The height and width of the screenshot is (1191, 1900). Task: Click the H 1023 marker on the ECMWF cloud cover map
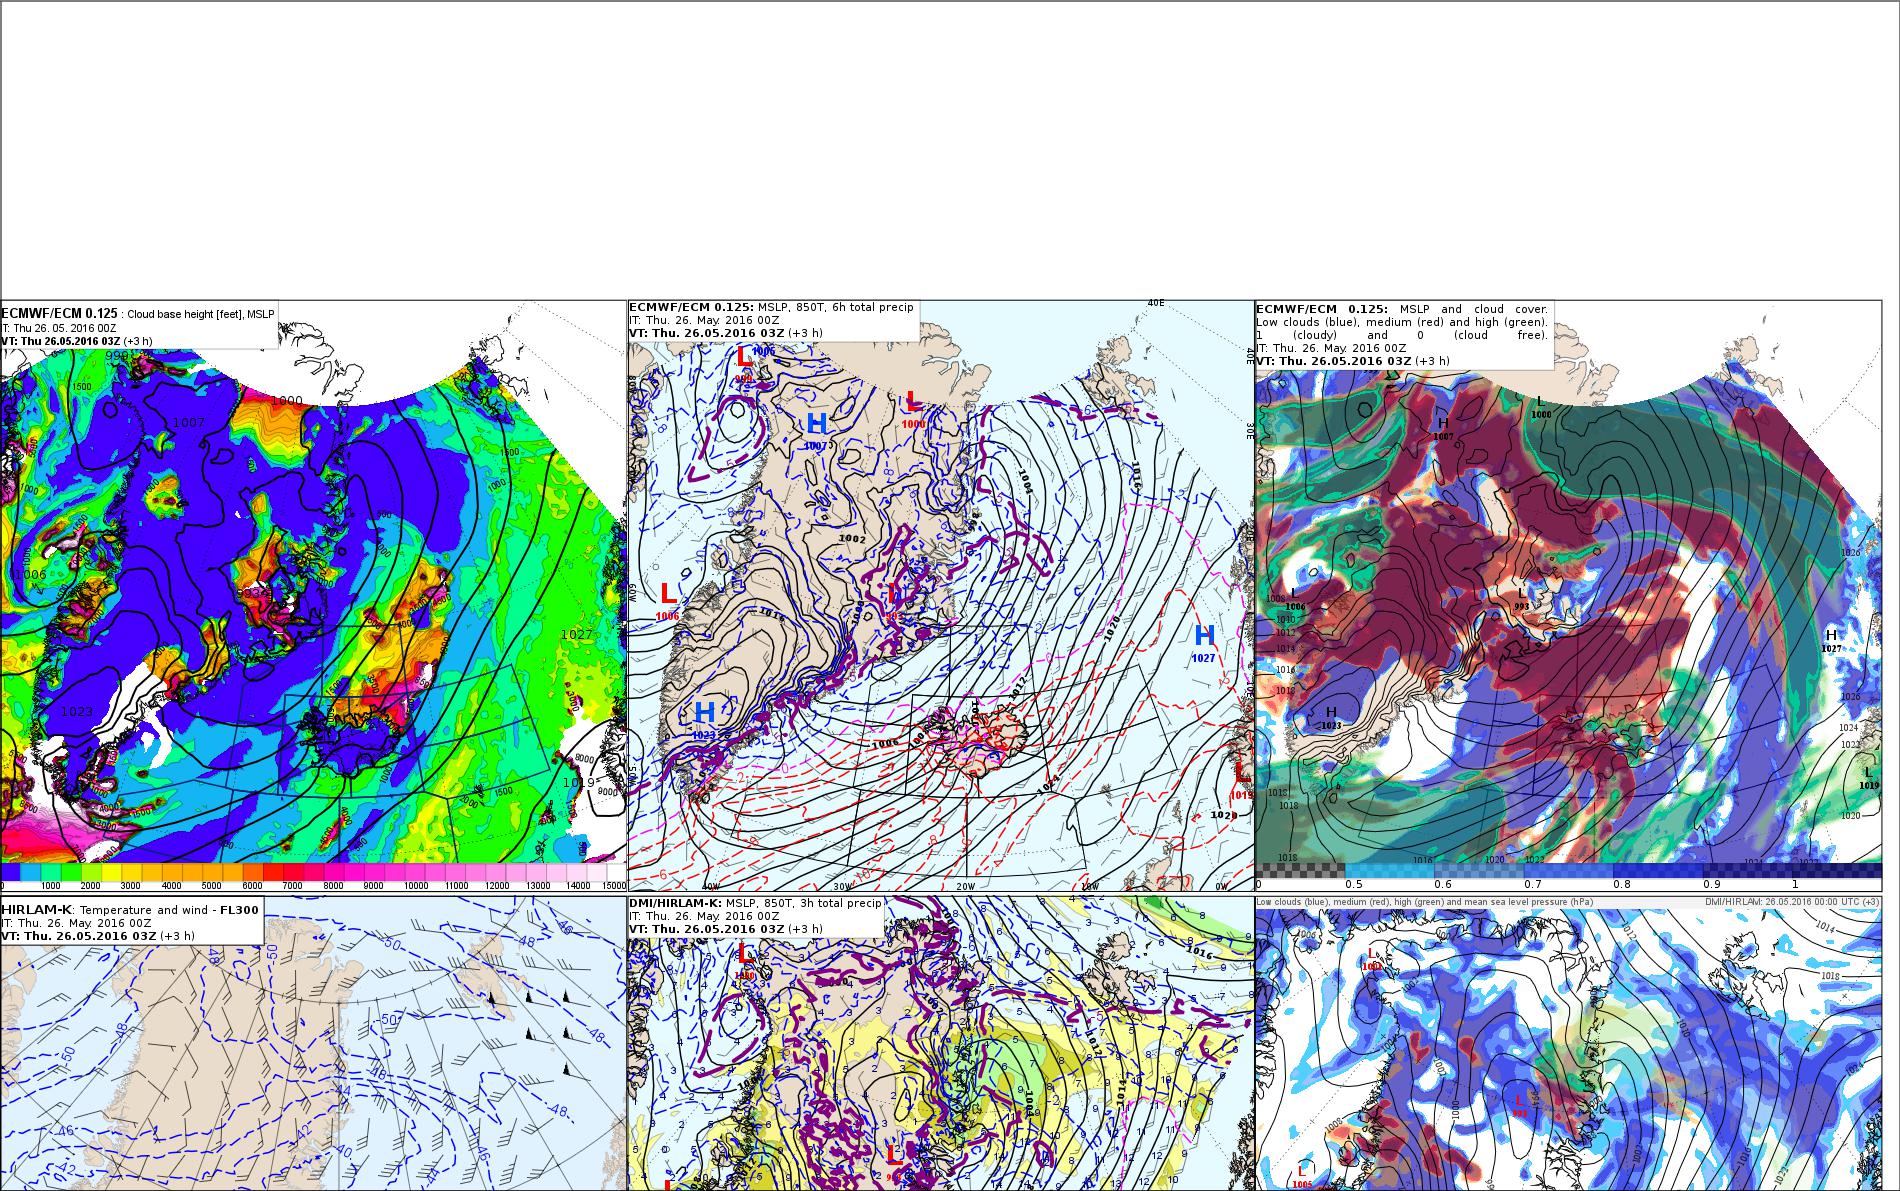[1330, 717]
